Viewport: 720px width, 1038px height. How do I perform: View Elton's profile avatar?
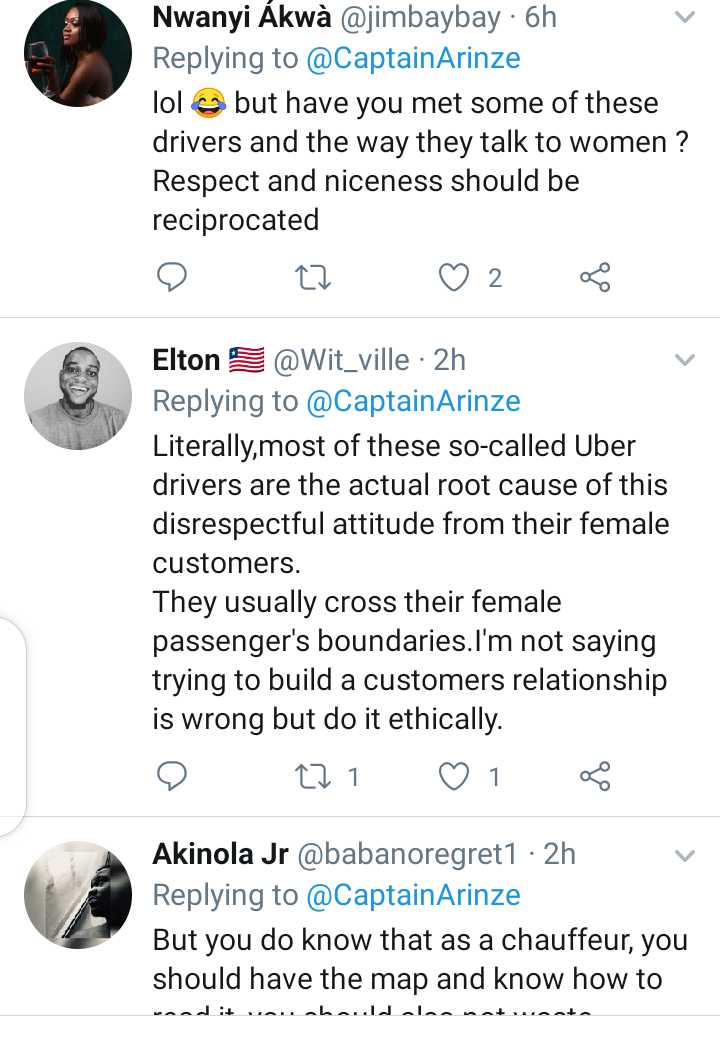pyautogui.click(x=78, y=396)
